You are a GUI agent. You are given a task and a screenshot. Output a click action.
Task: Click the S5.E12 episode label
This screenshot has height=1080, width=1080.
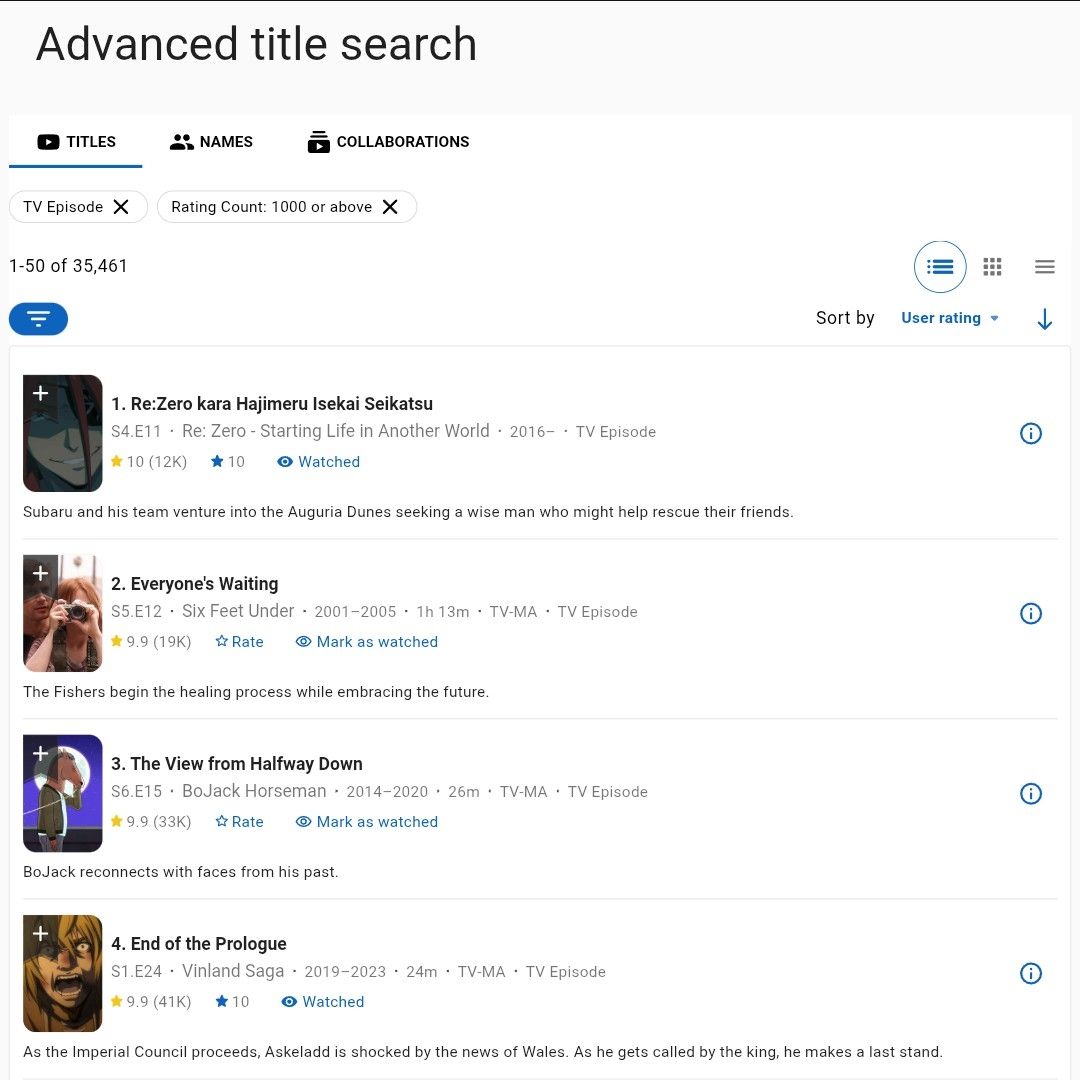[136, 612]
